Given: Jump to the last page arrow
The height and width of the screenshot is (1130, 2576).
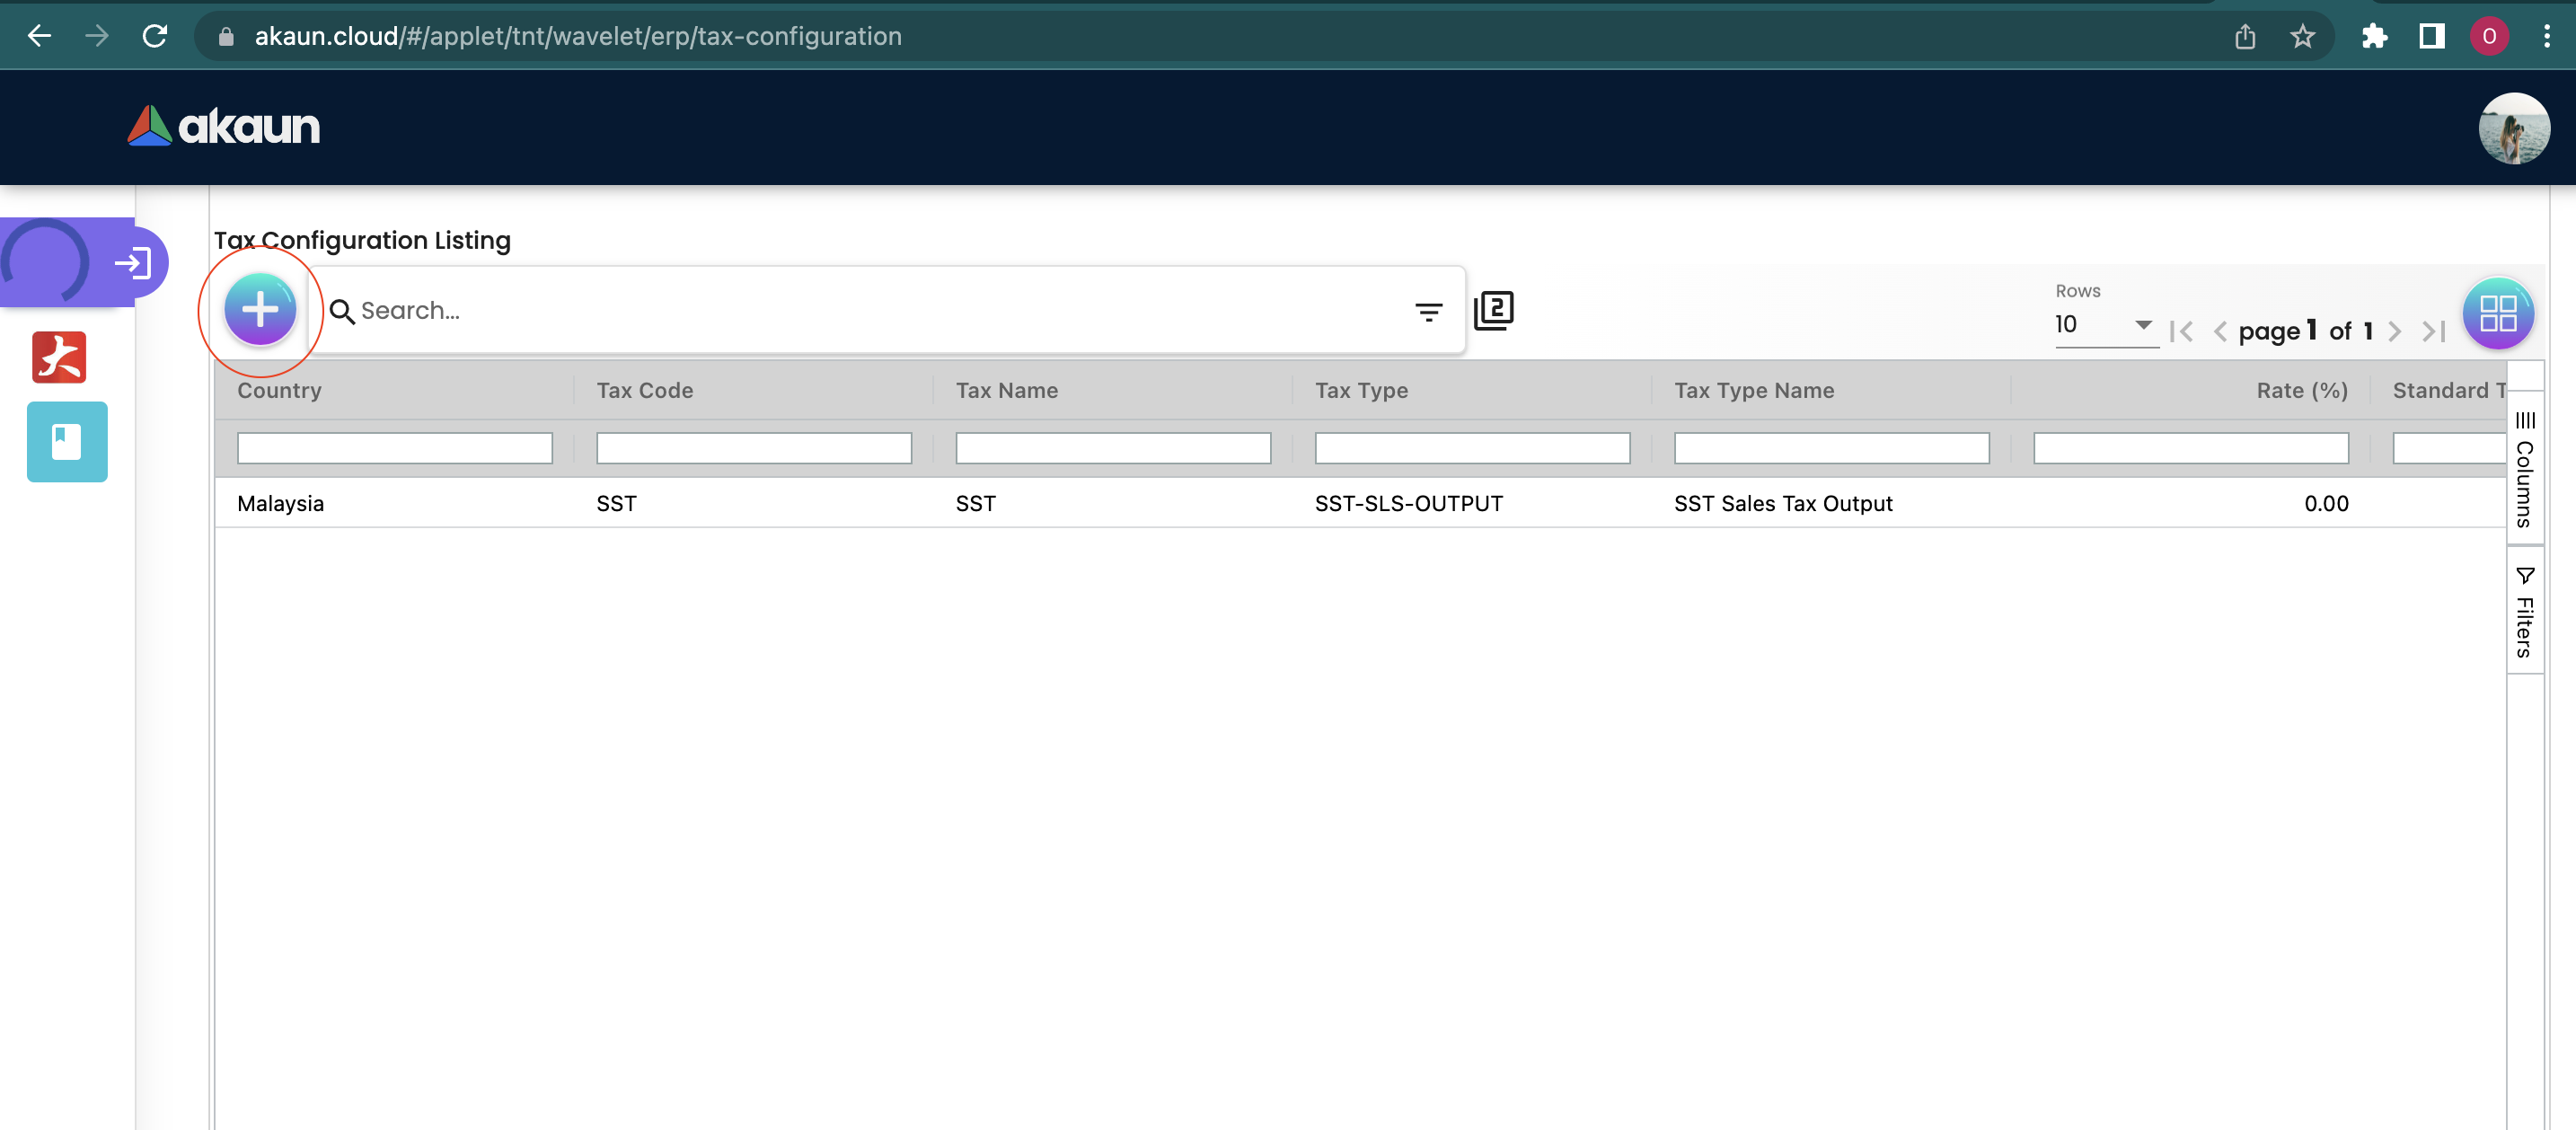Looking at the screenshot, I should pyautogui.click(x=2433, y=332).
